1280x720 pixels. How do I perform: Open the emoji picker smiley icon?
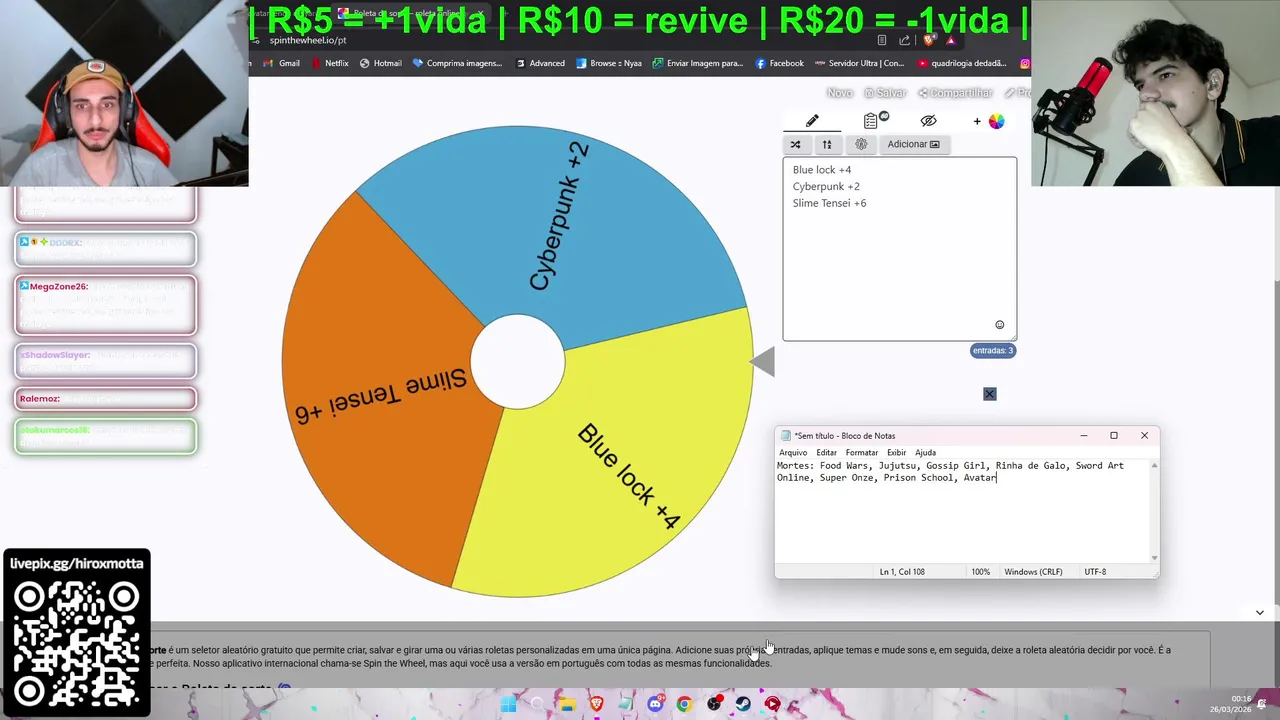coord(999,325)
